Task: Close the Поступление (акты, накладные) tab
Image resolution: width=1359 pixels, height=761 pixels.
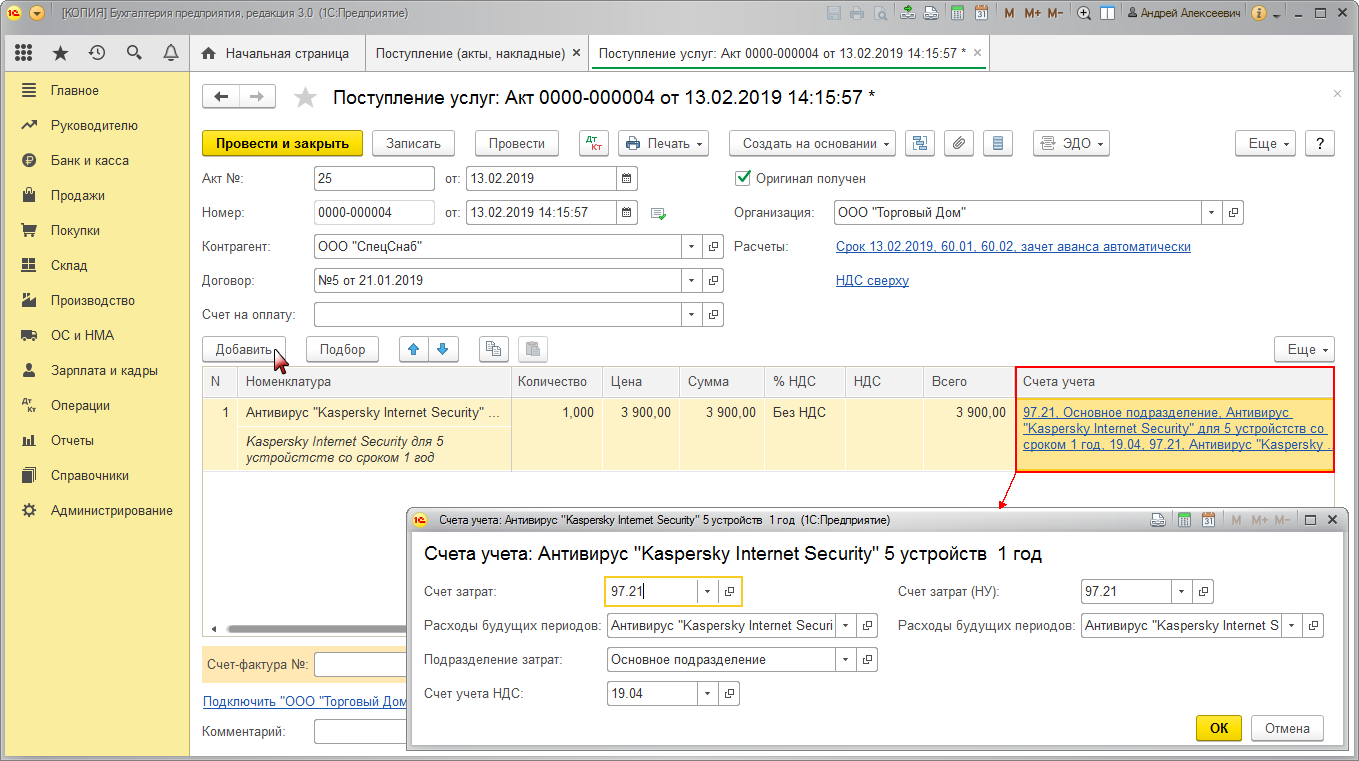Action: pyautogui.click(x=575, y=53)
